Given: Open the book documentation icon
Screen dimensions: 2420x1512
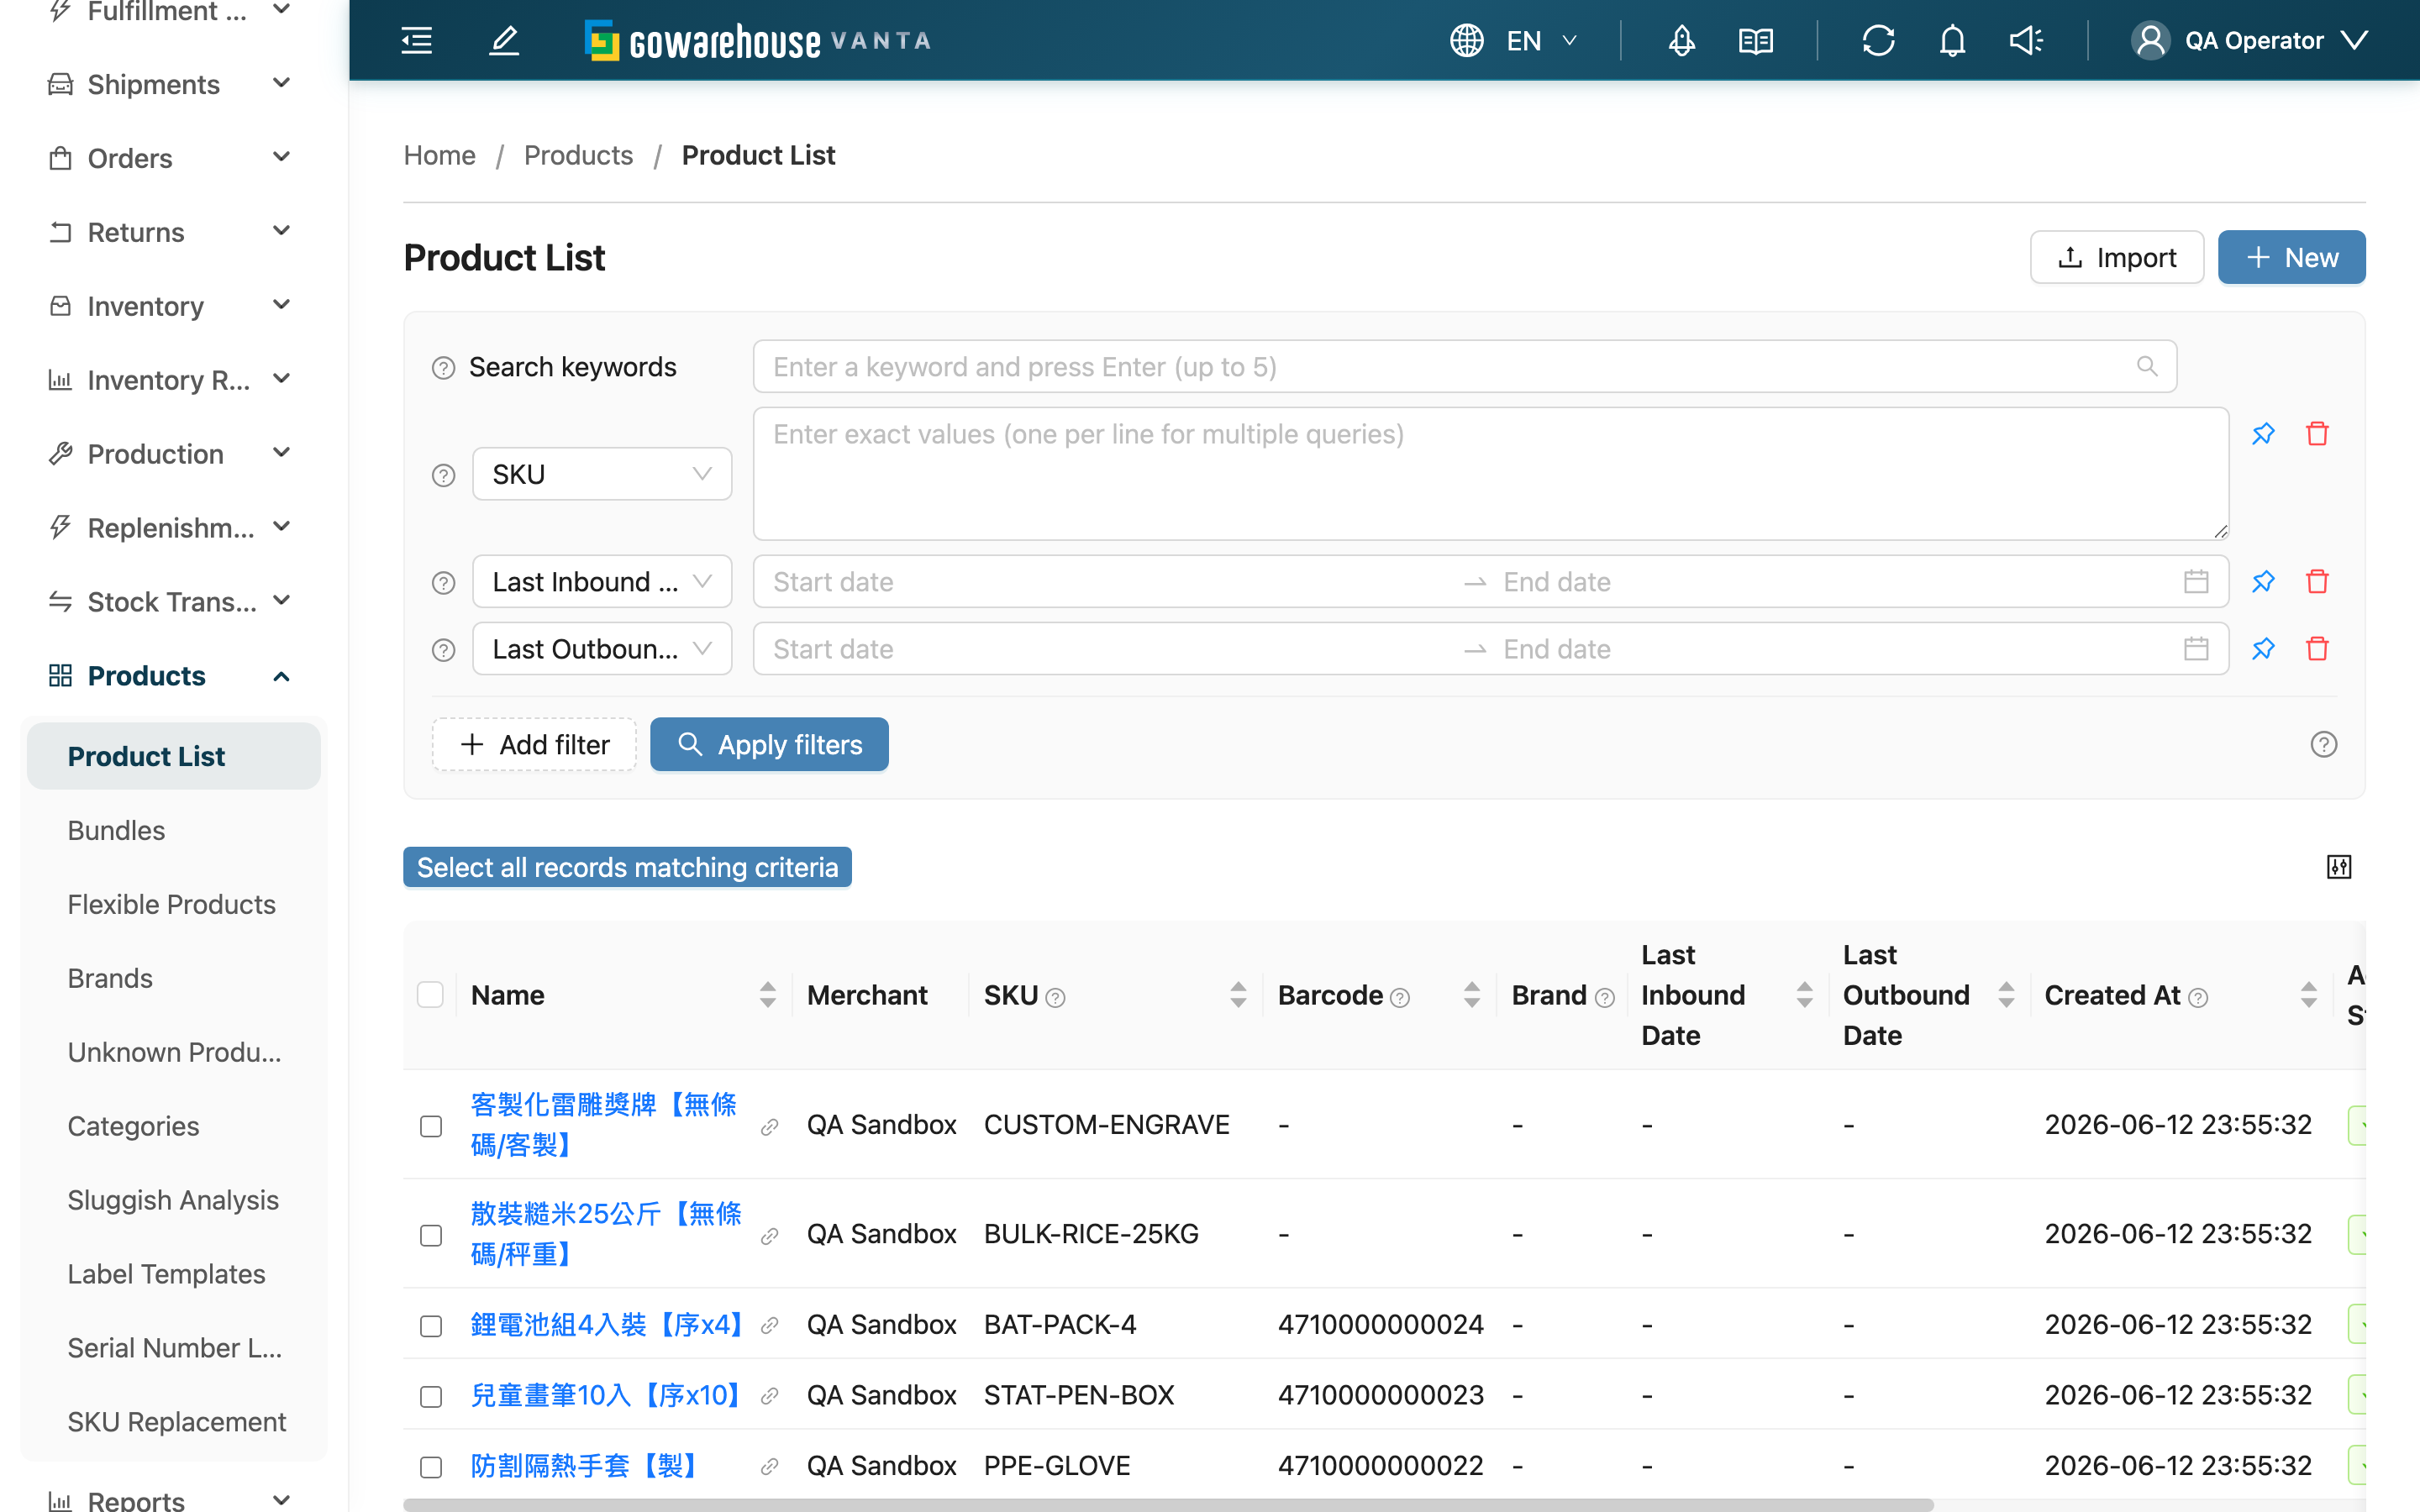Looking at the screenshot, I should coord(1756,40).
